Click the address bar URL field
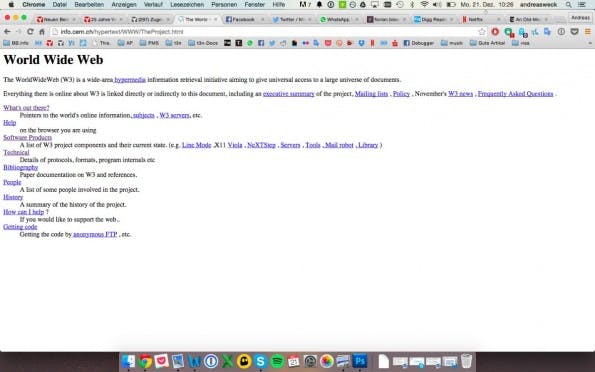The height and width of the screenshot is (372, 595). (266, 32)
